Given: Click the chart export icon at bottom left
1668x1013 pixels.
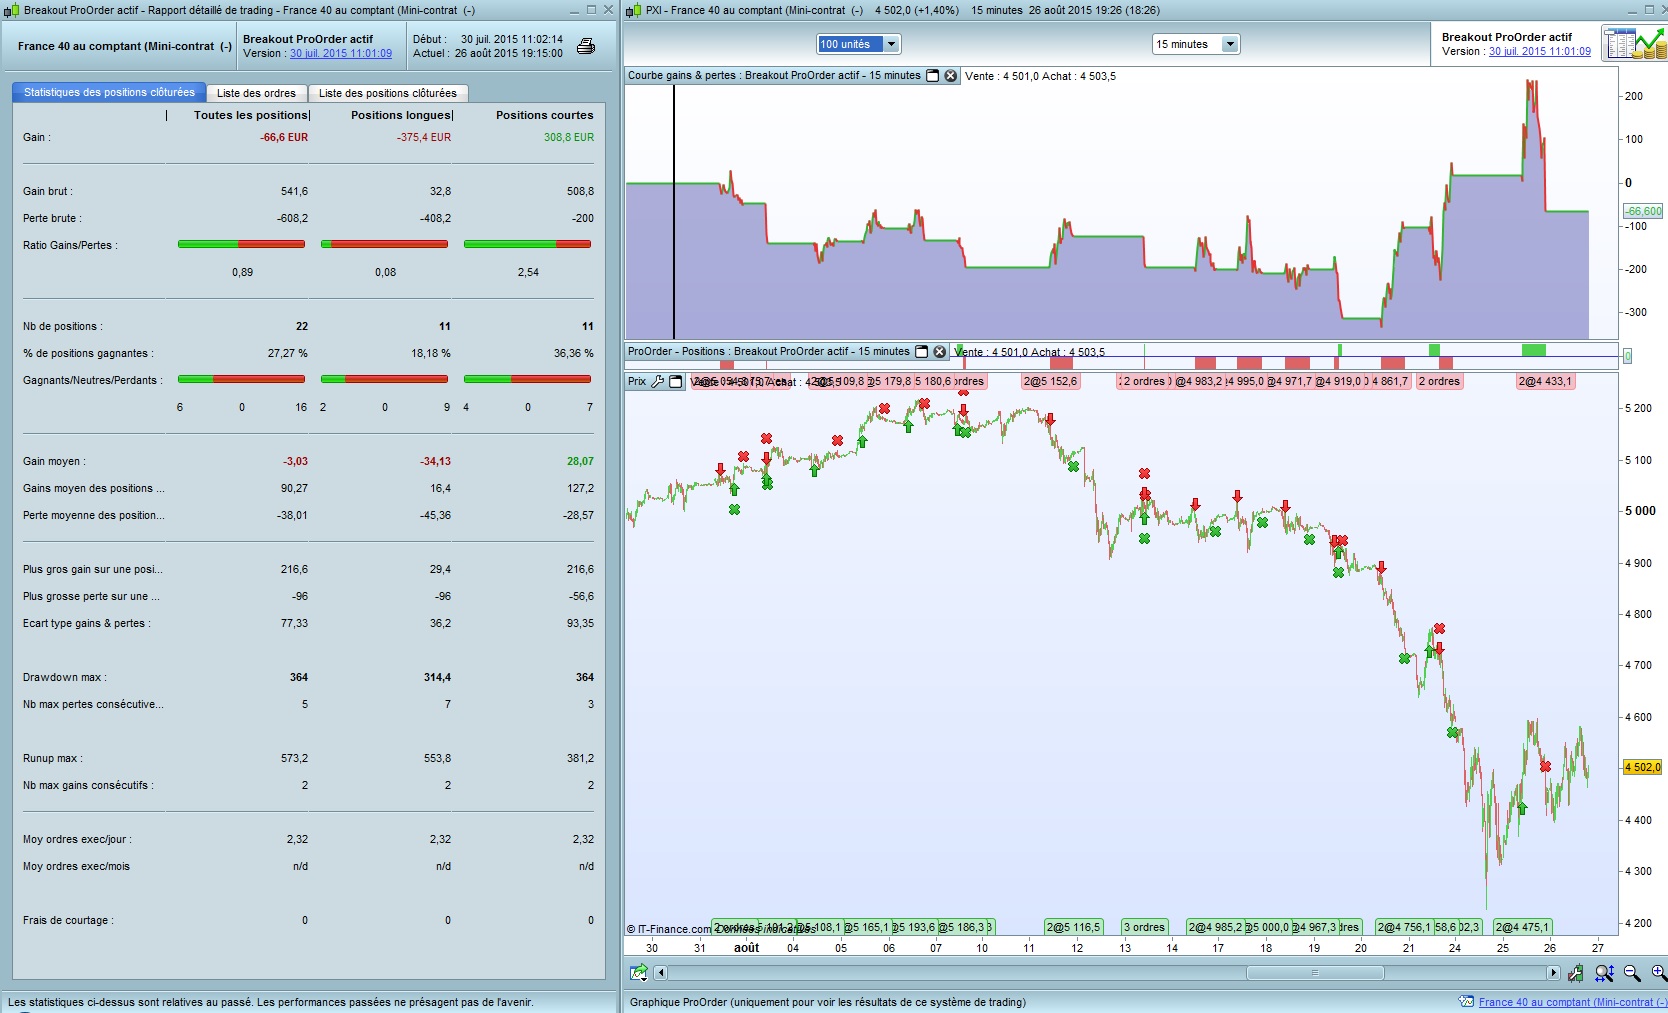Looking at the screenshot, I should pyautogui.click(x=638, y=972).
